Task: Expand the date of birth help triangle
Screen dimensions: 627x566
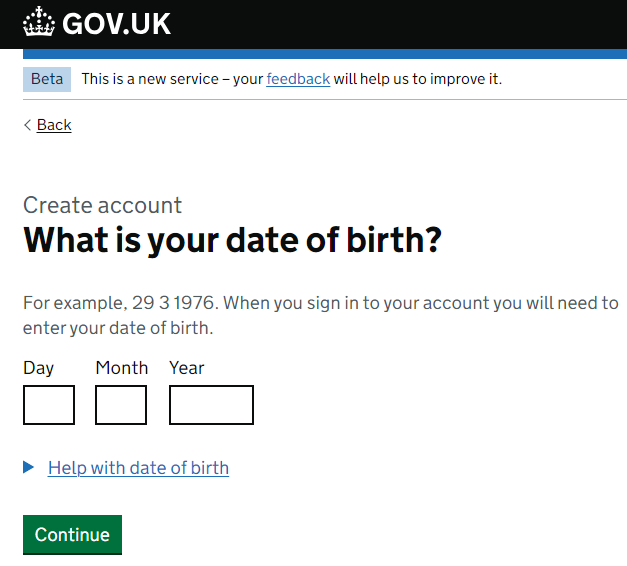Action: (28, 467)
